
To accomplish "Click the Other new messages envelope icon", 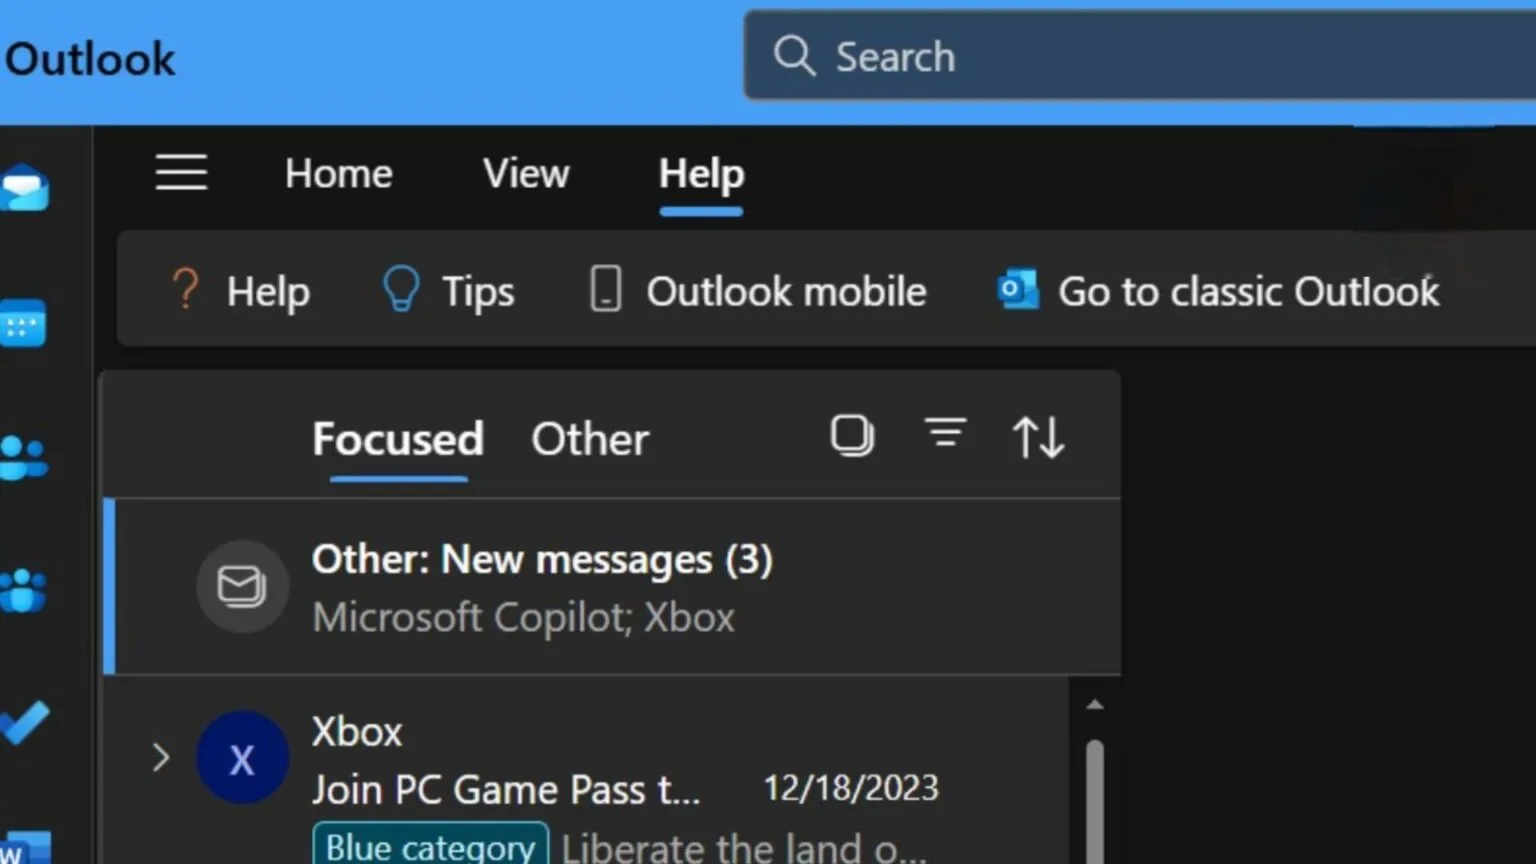I will (242, 586).
